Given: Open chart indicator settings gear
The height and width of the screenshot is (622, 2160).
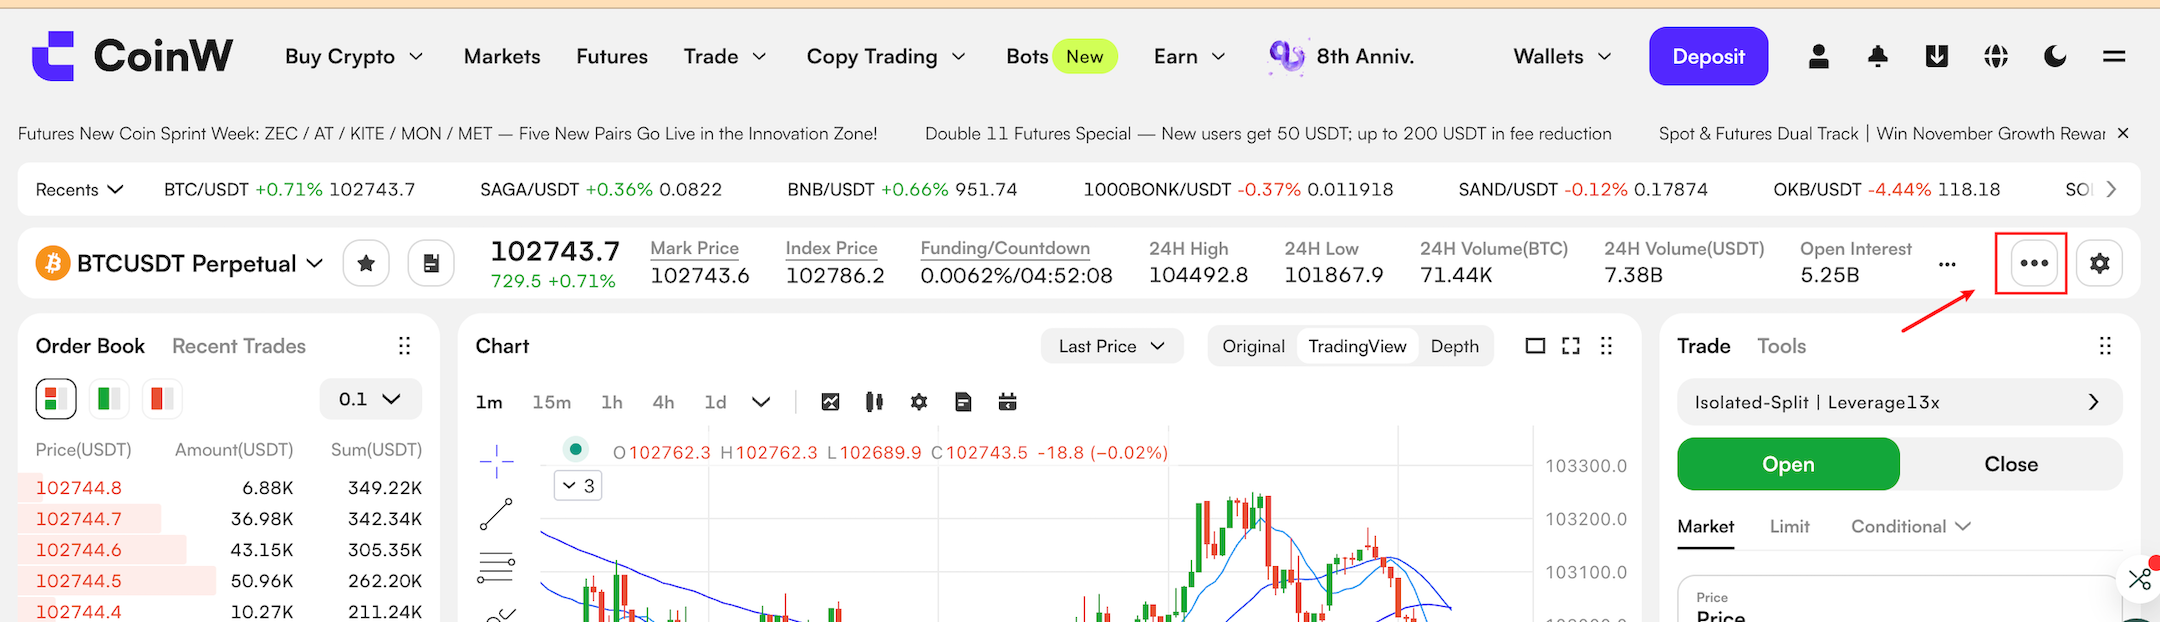Looking at the screenshot, I should pyautogui.click(x=919, y=402).
